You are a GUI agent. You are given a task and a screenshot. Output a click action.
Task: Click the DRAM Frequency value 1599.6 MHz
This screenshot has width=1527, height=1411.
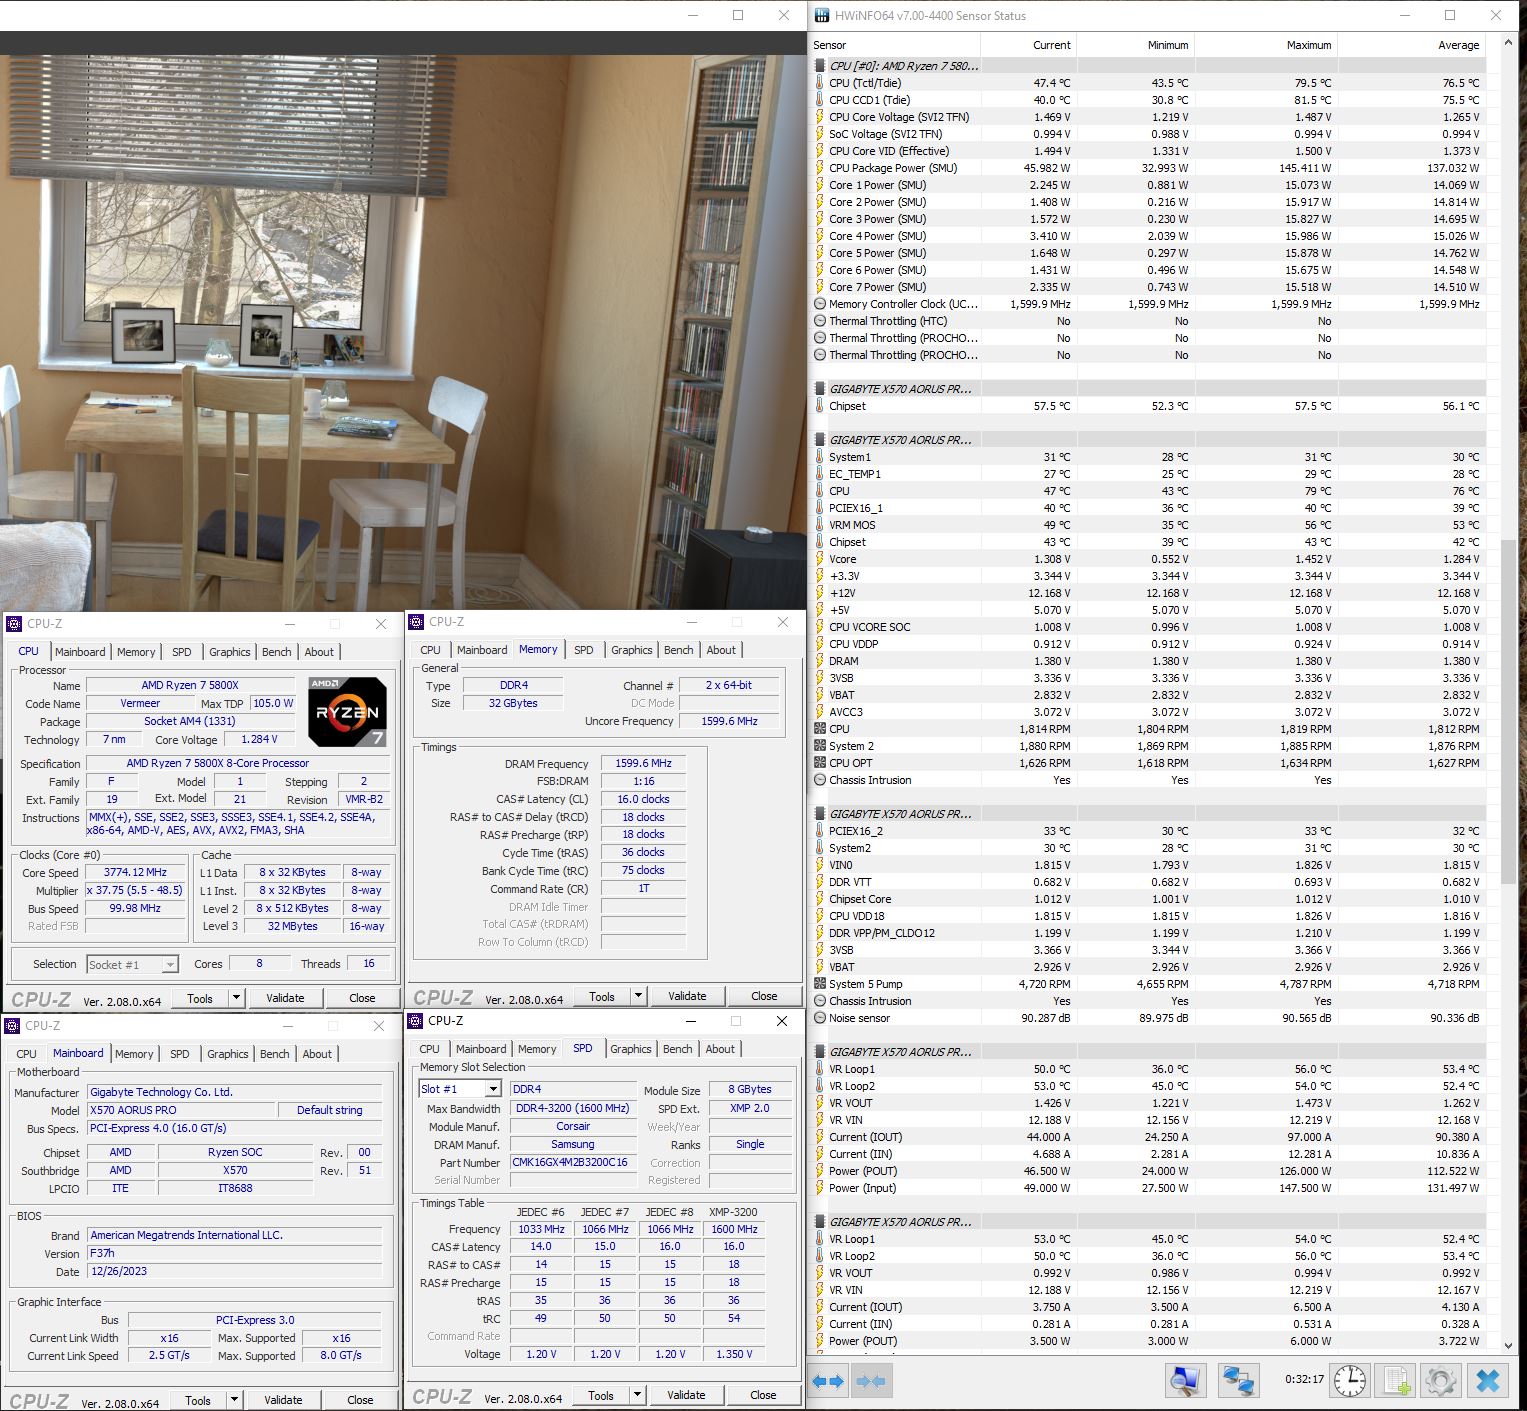point(643,763)
